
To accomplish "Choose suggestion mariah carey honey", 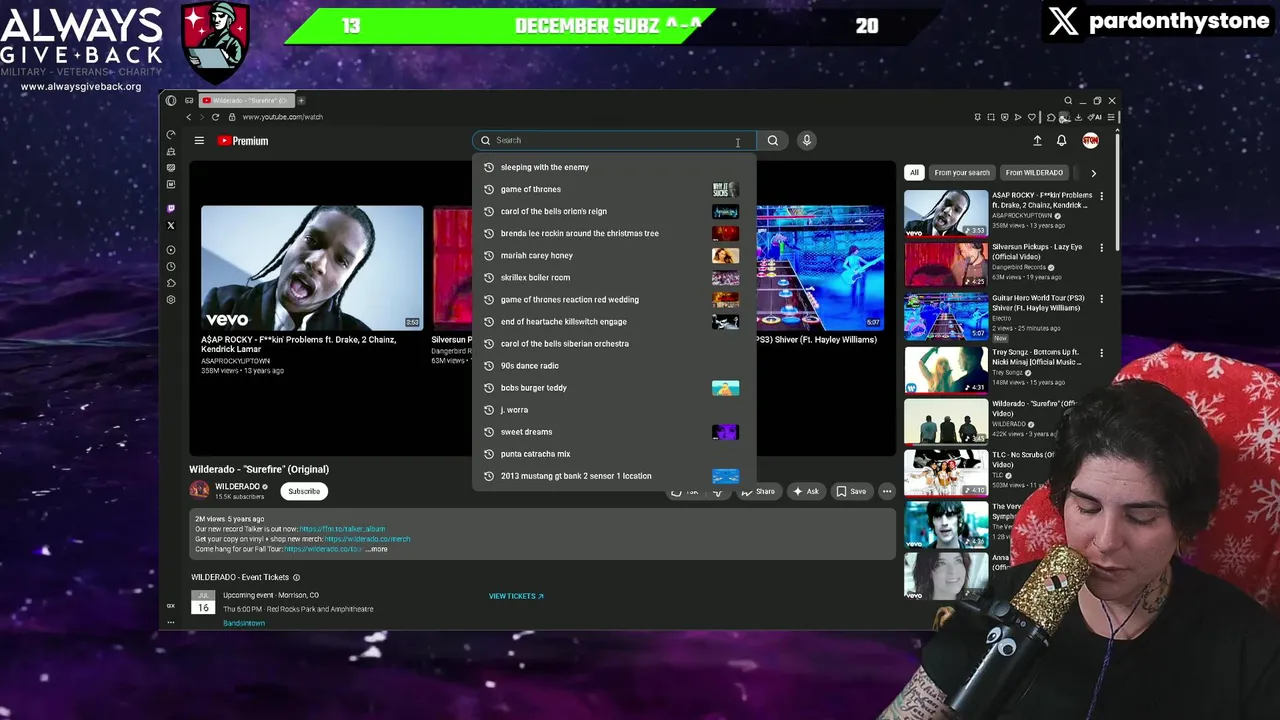I will pyautogui.click(x=614, y=255).
